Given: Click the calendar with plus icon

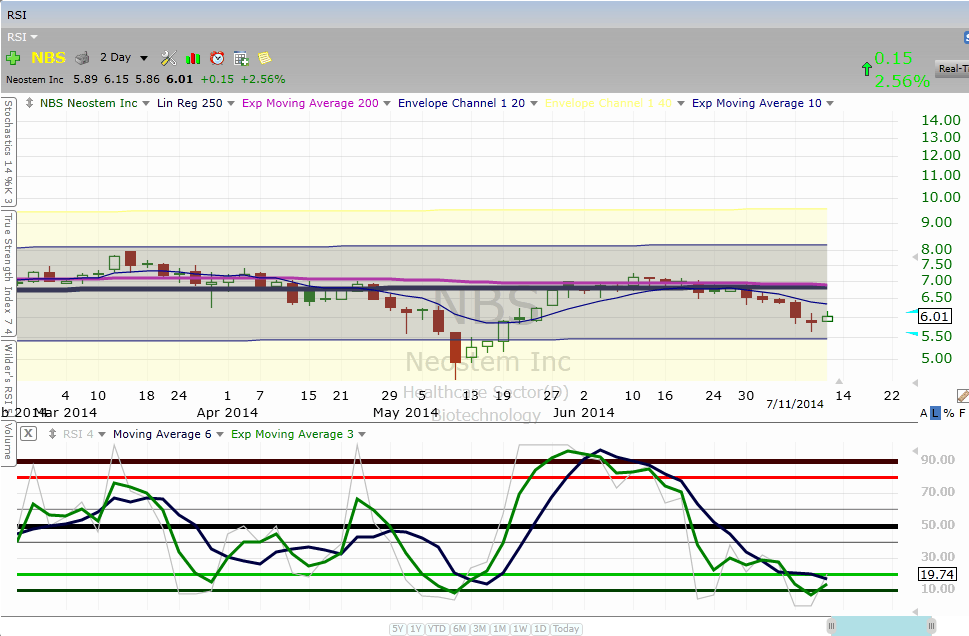Looking at the screenshot, I should (241, 58).
